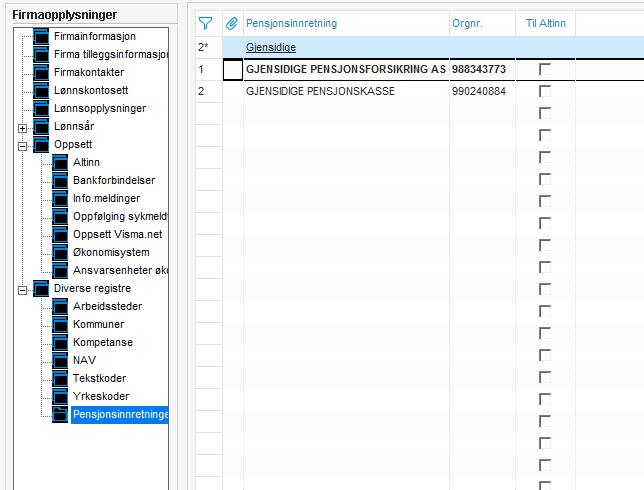Image resolution: width=644 pixels, height=490 pixels.
Task: Tick the Til Altinn checkbox below GJENSIDIGE PENSJONSKASSE row
Action: click(x=545, y=113)
